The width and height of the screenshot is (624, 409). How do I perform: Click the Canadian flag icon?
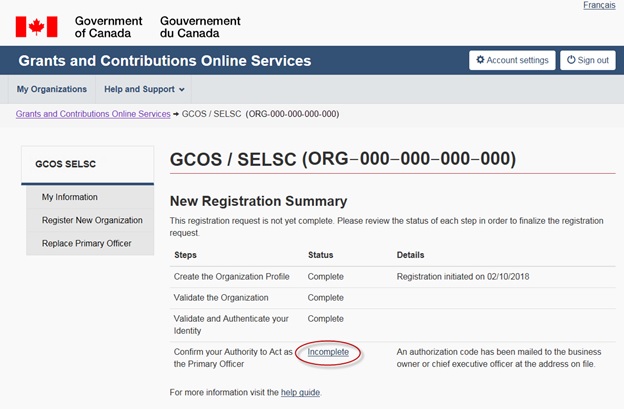tap(36, 26)
